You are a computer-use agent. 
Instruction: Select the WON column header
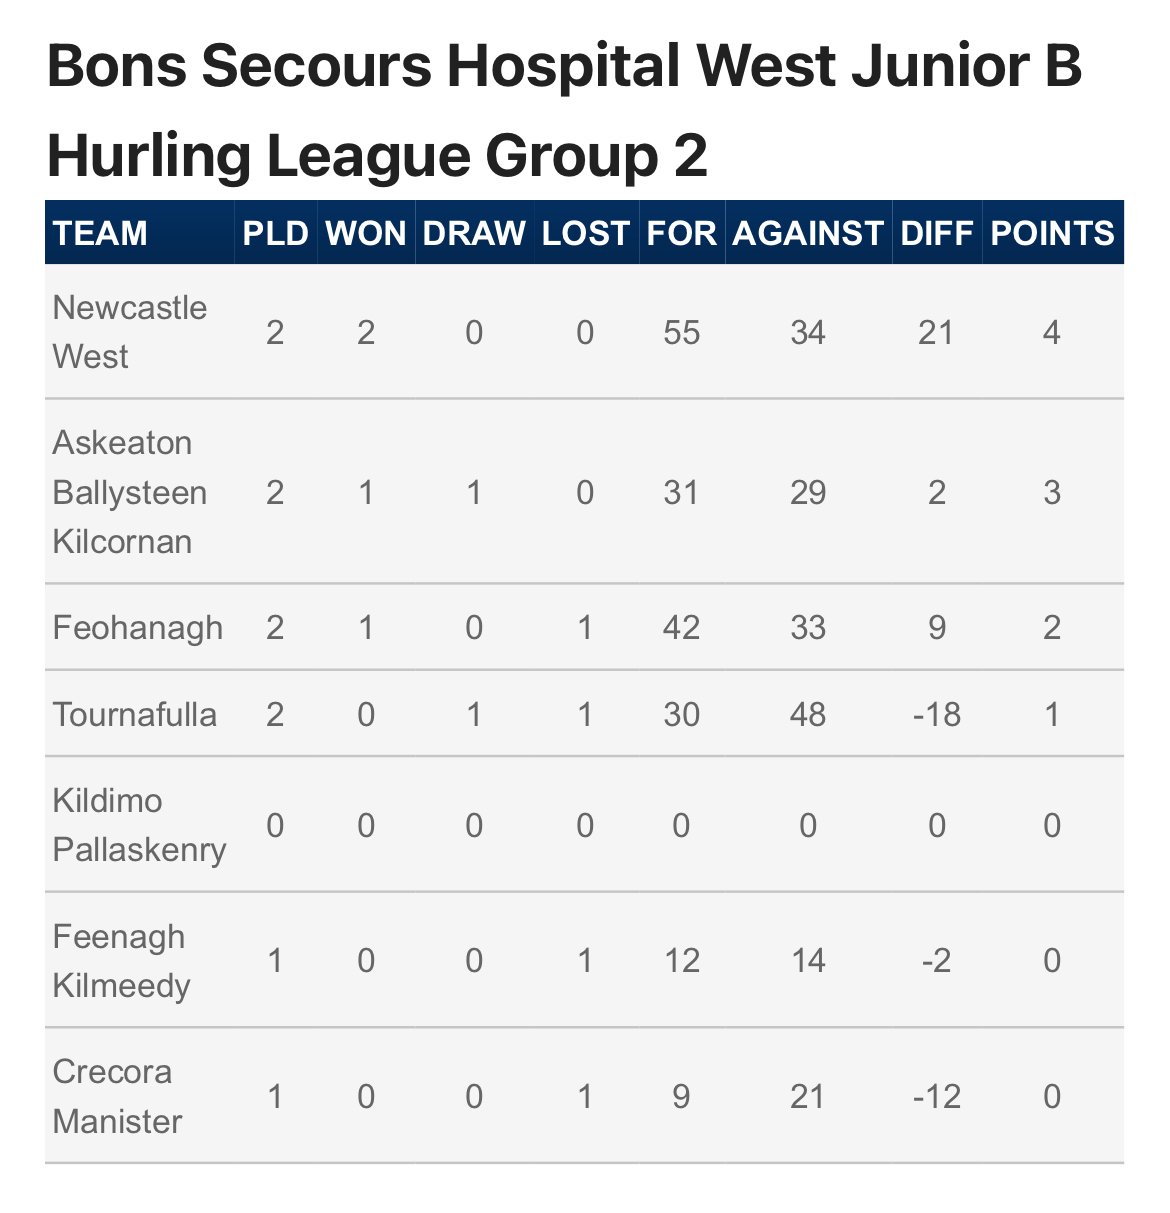click(366, 233)
